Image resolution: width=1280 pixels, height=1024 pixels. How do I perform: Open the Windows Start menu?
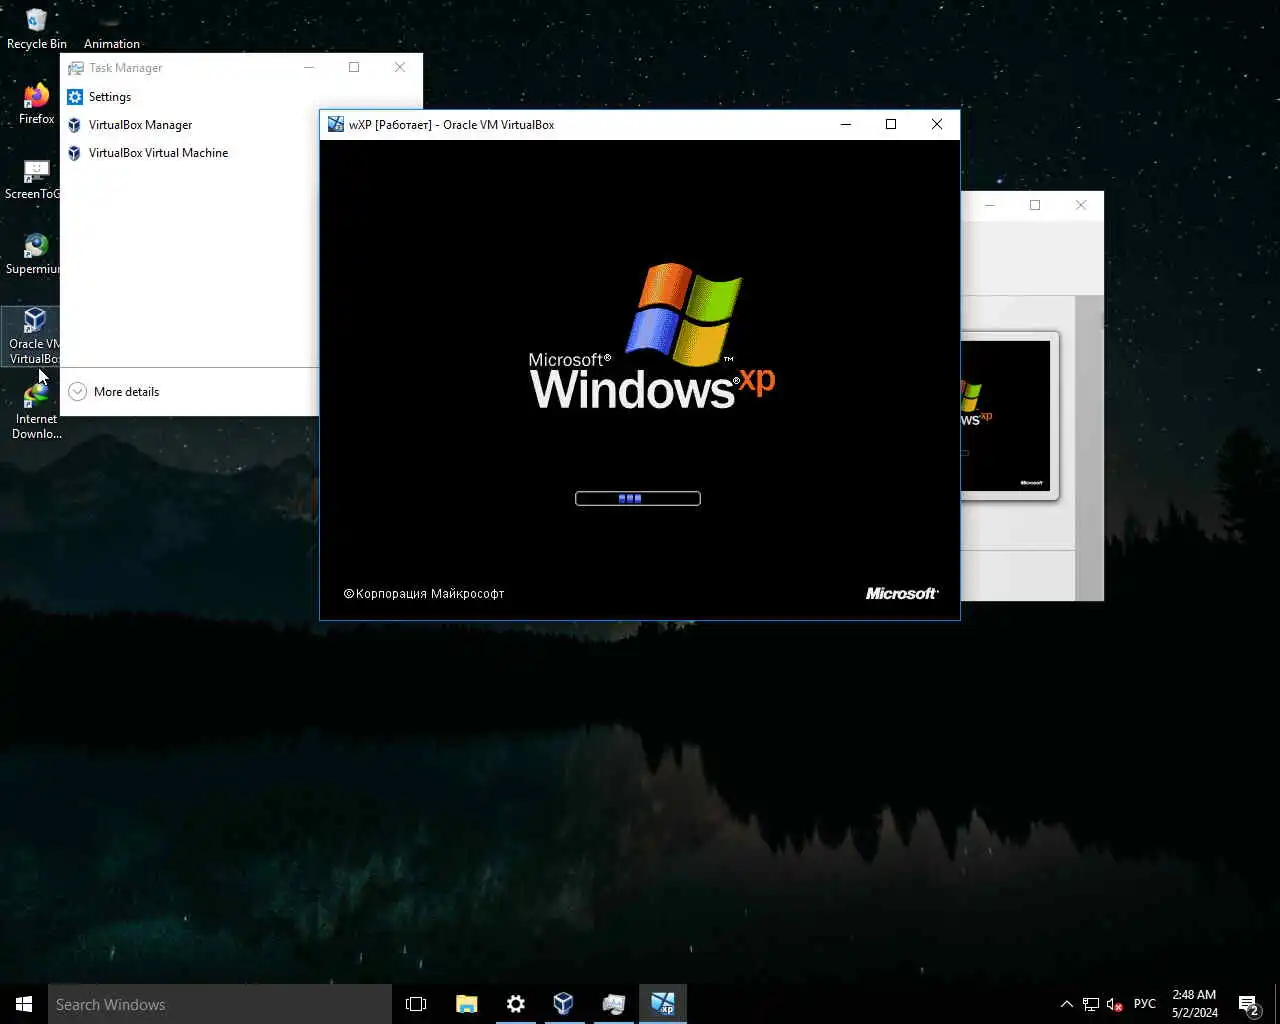tap(24, 1004)
